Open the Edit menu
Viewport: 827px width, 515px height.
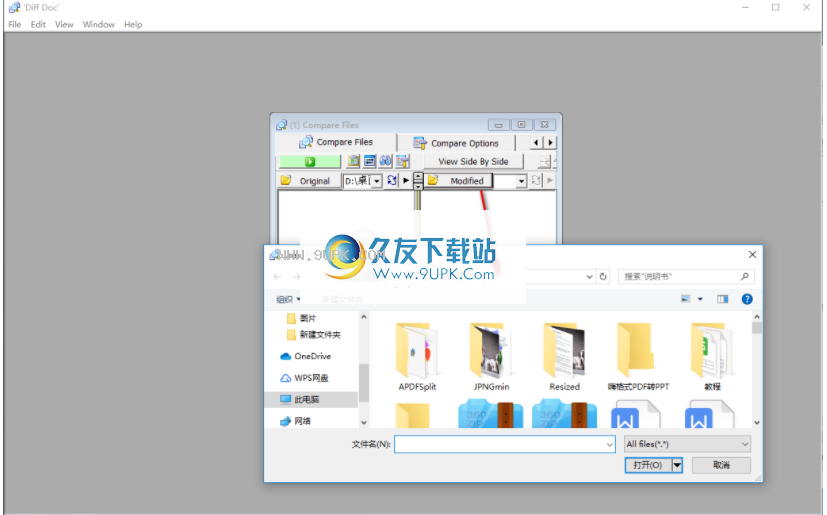click(x=38, y=24)
